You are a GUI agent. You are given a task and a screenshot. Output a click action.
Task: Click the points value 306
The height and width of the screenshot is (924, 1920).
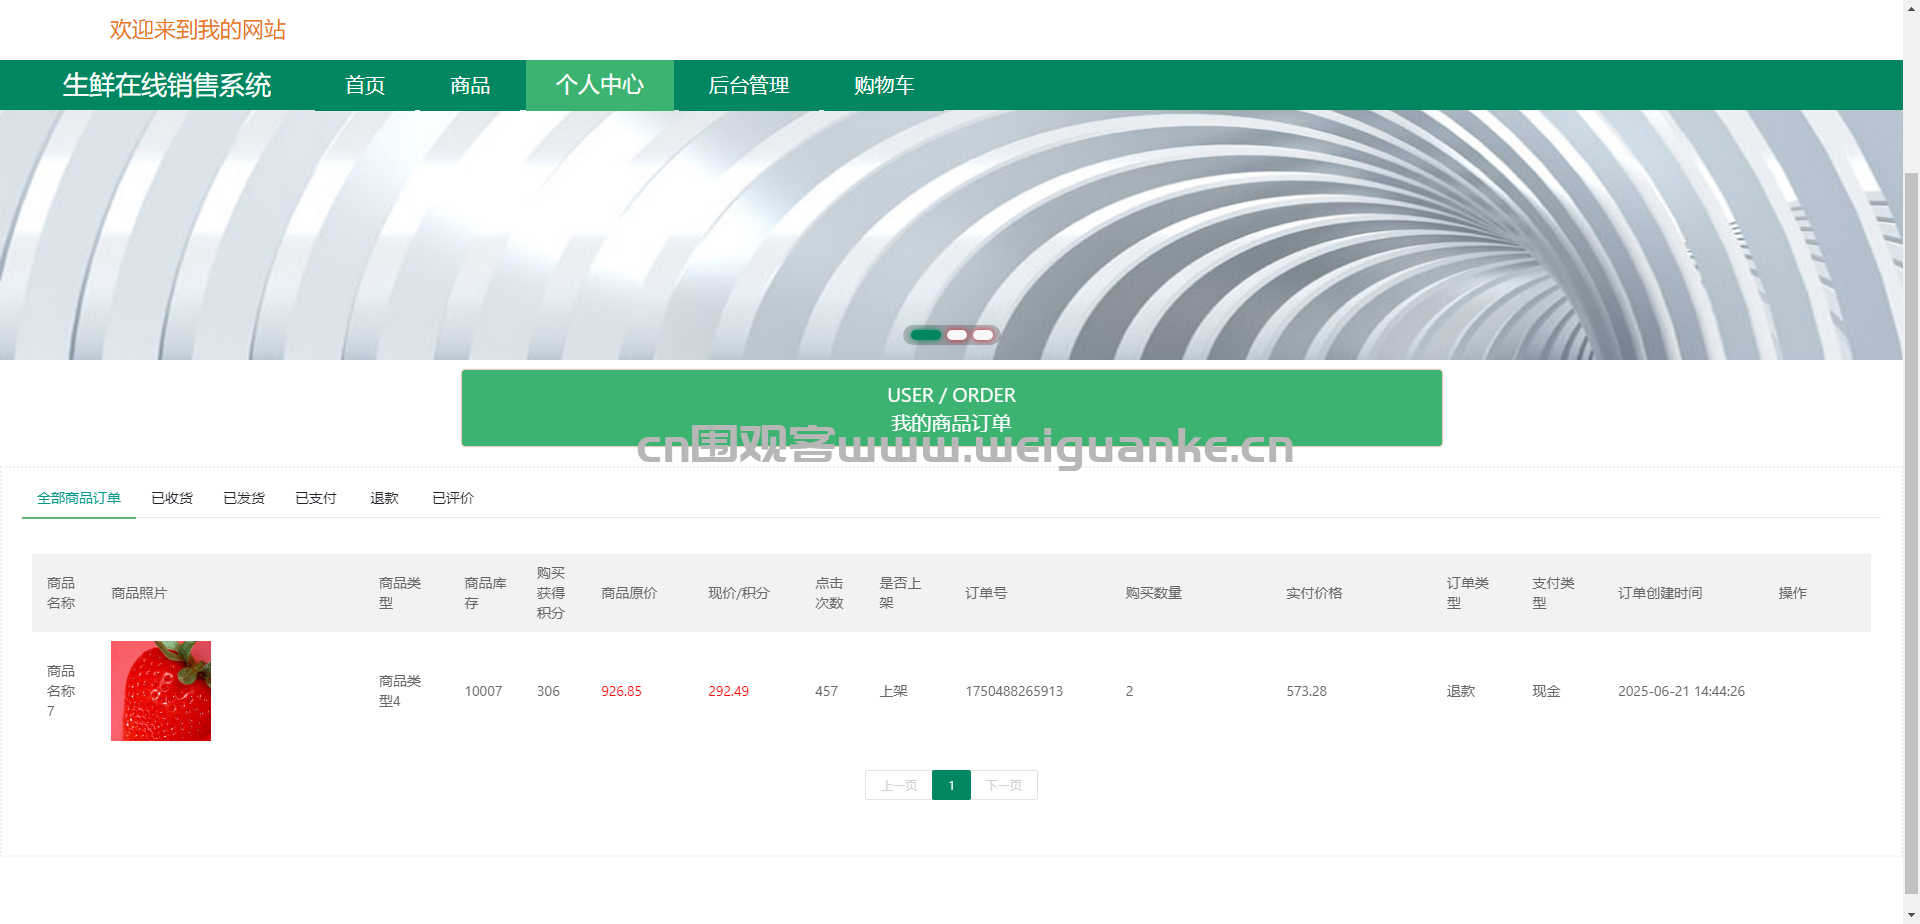[548, 691]
